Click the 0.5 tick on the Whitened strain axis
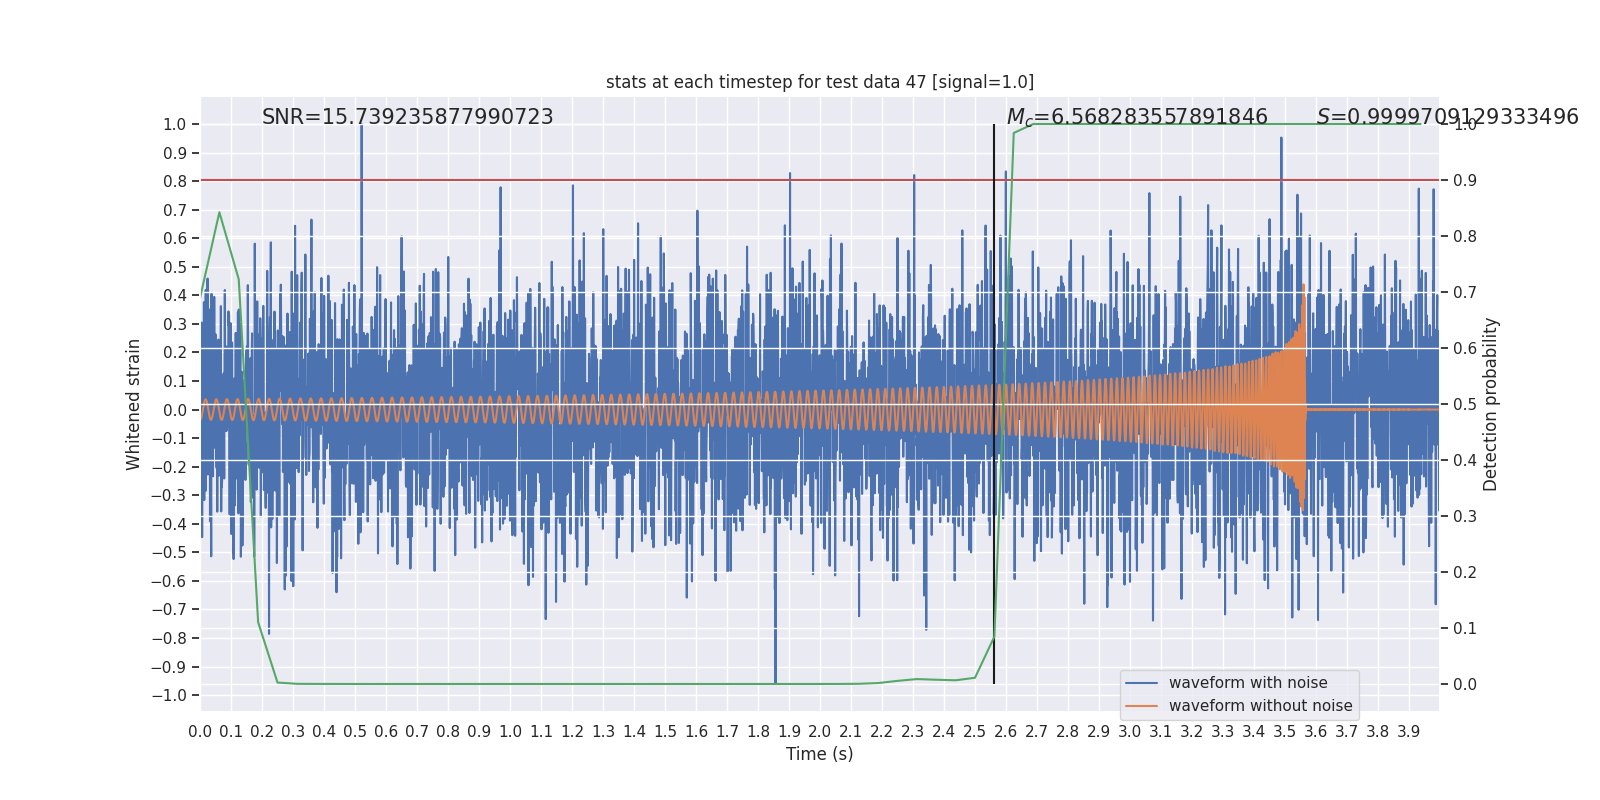Viewport: 1600px width, 800px height. coord(175,268)
